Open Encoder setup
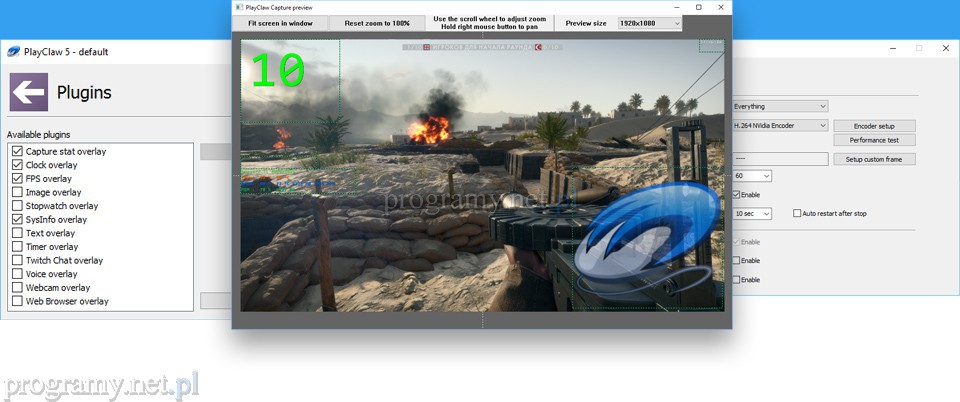960x402 pixels. coord(873,126)
